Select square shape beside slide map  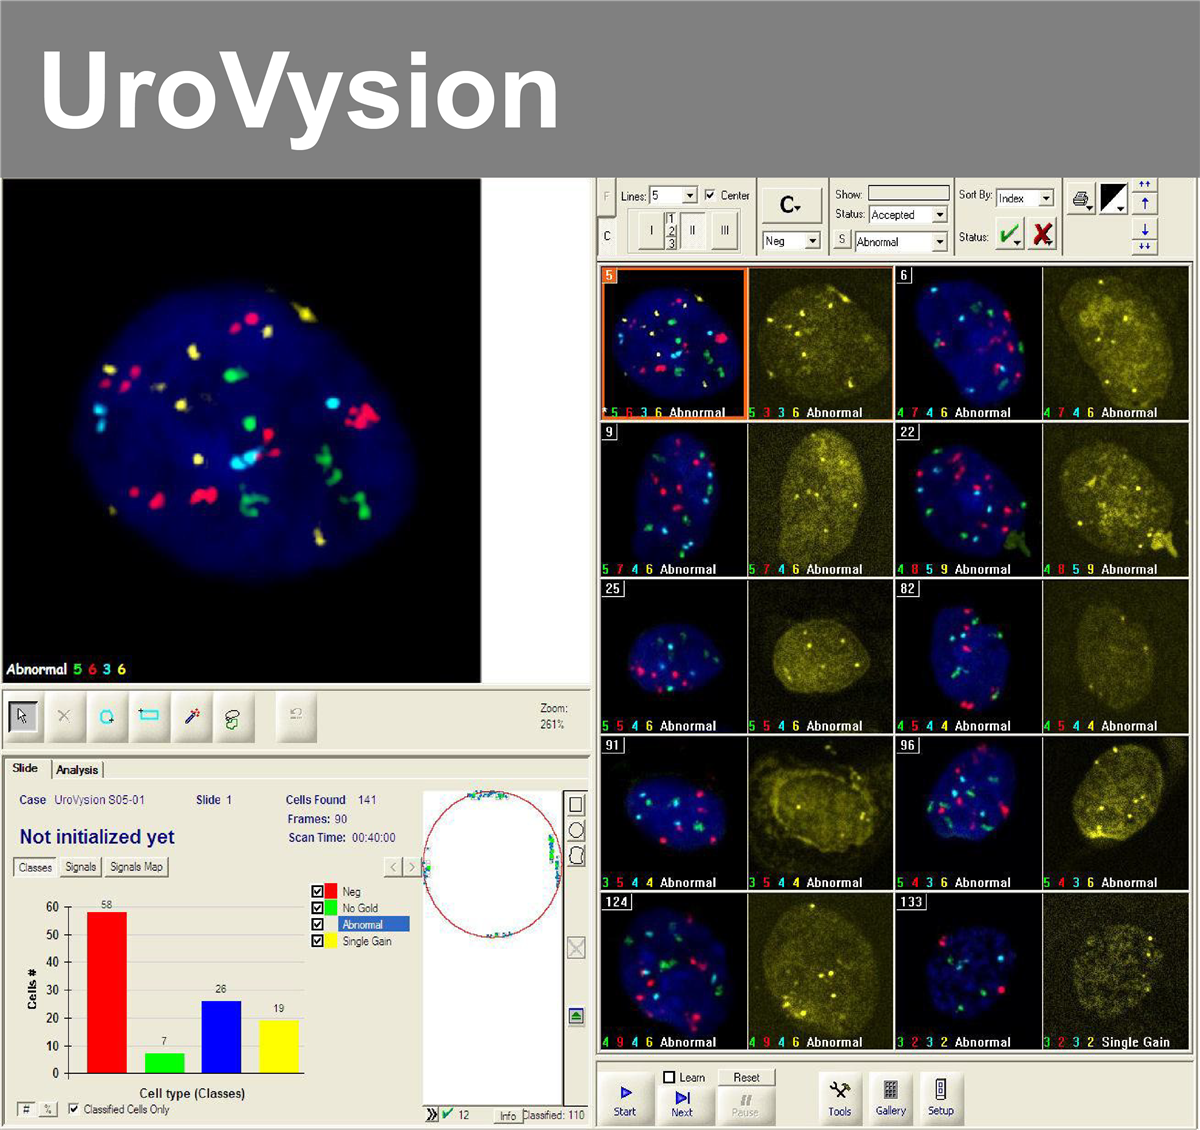(x=576, y=805)
